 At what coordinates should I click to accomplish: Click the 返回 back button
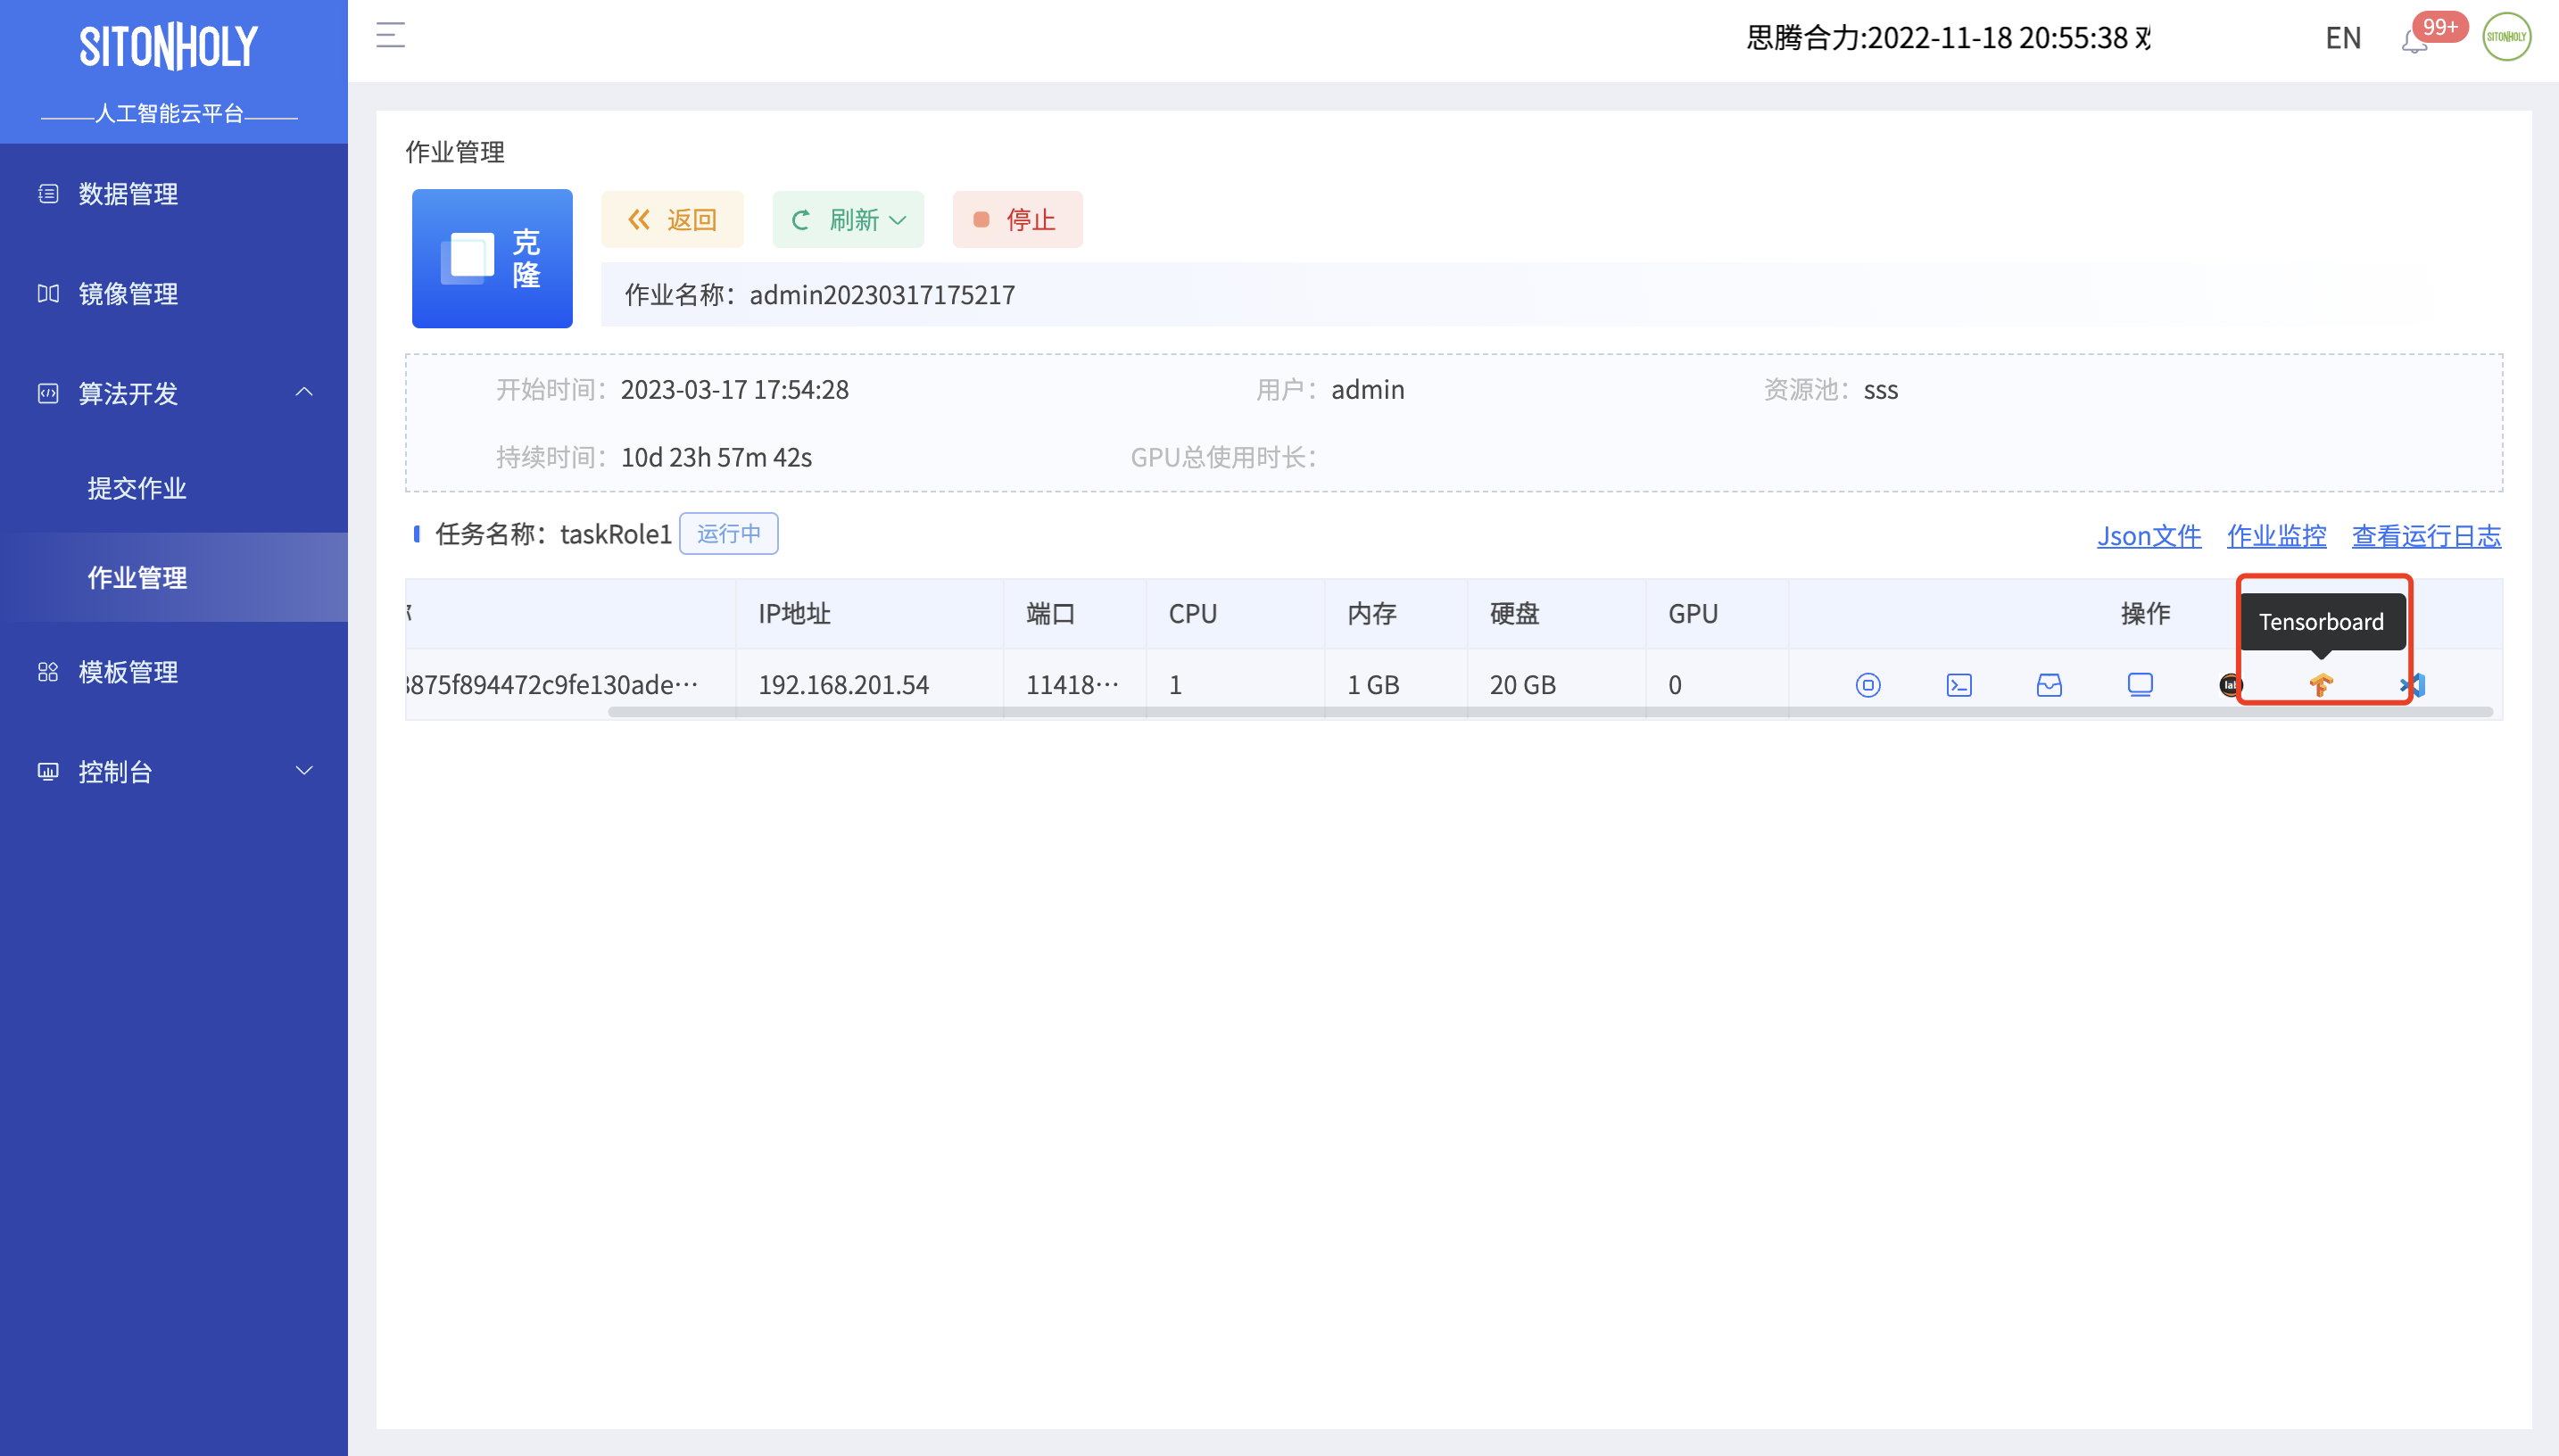click(672, 219)
